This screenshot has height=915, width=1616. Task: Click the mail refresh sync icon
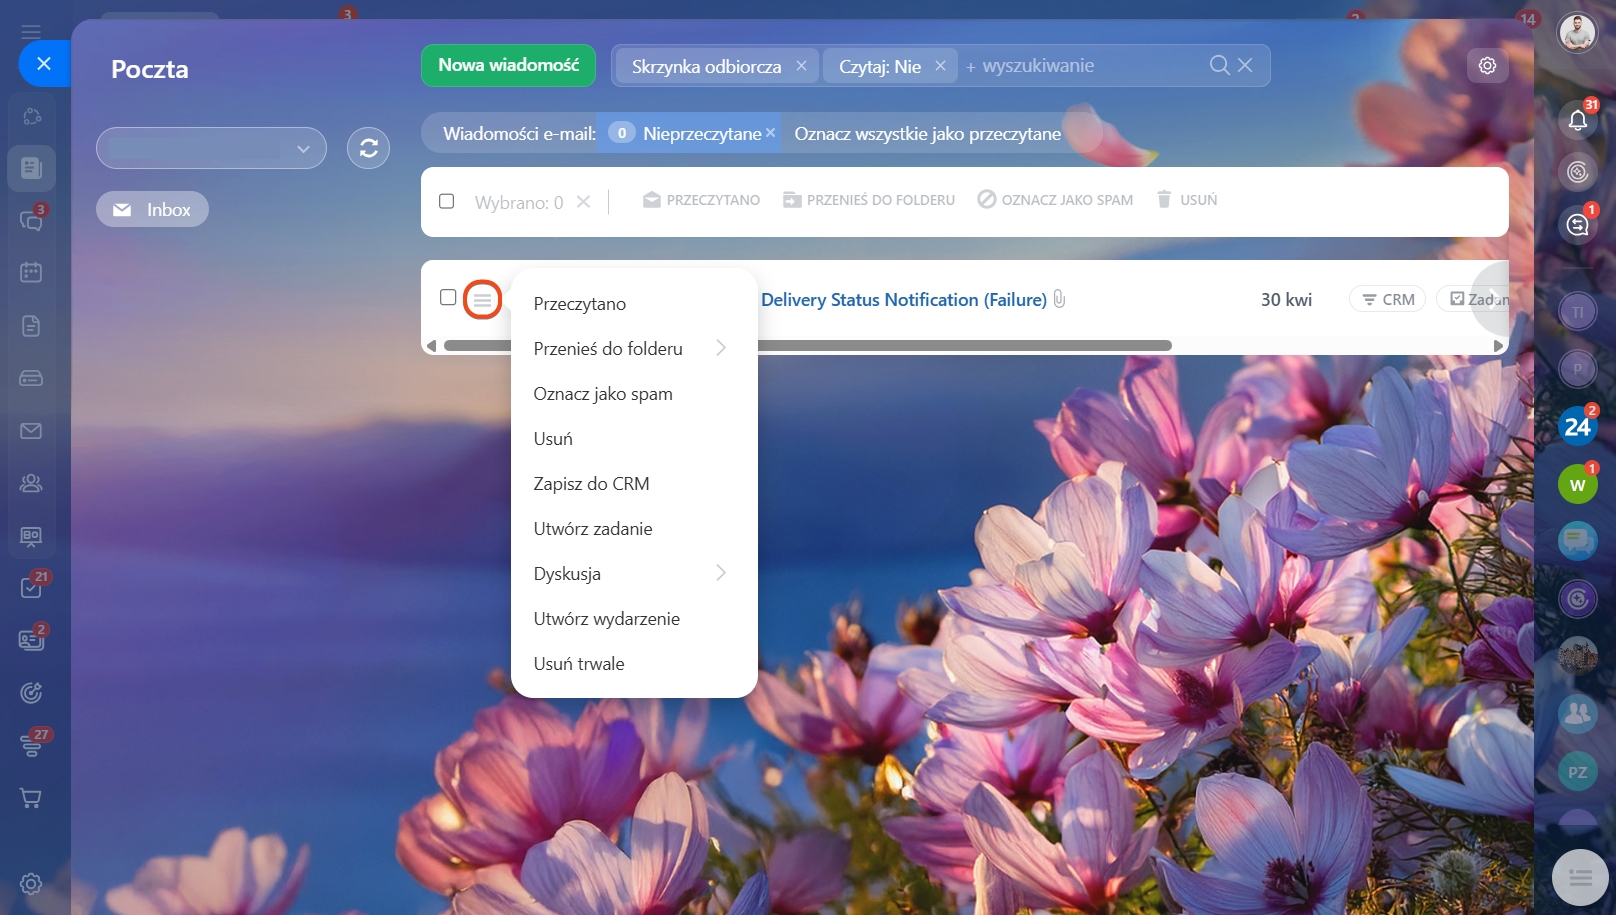[368, 148]
